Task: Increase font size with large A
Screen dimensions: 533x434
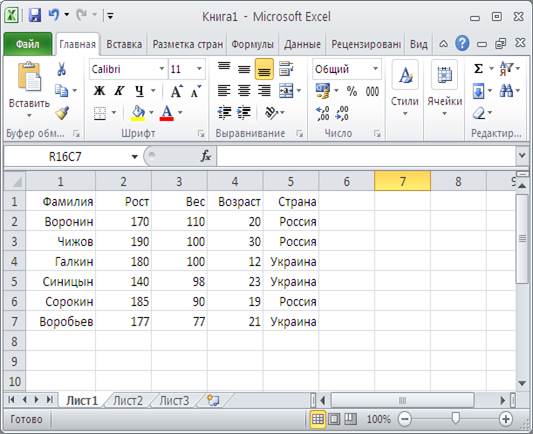Action: click(x=176, y=91)
